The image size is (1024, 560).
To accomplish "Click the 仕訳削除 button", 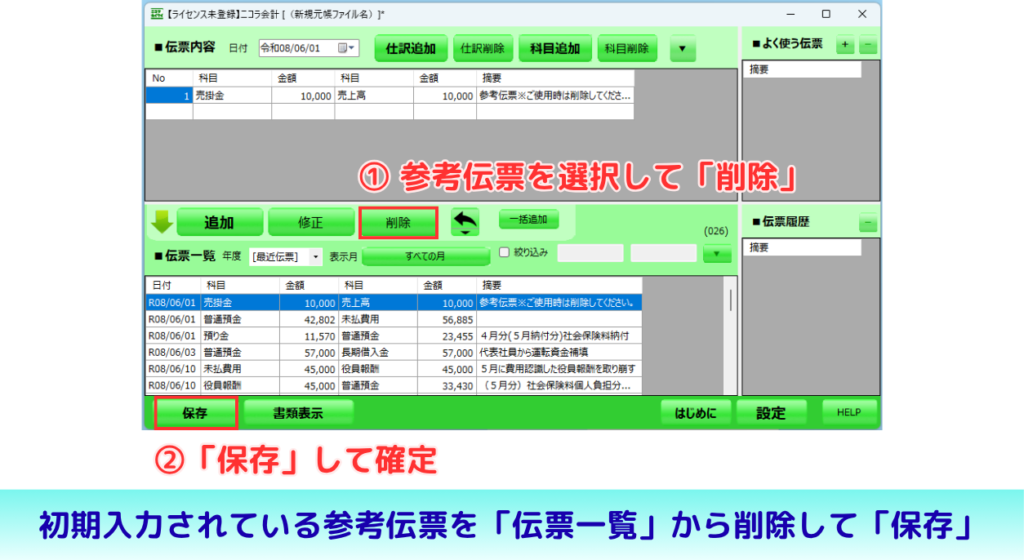I will pyautogui.click(x=483, y=48).
